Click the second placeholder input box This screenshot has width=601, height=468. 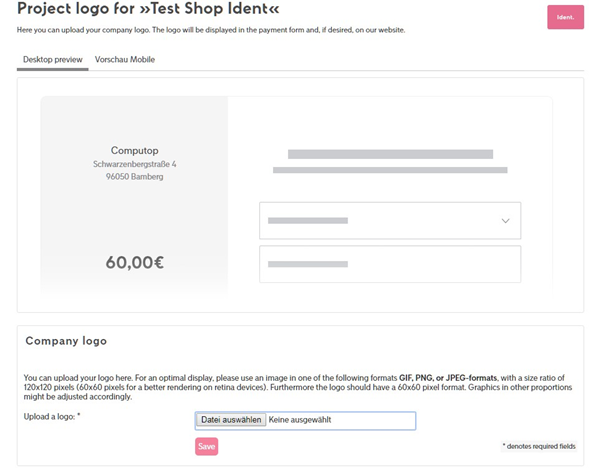[390, 264]
